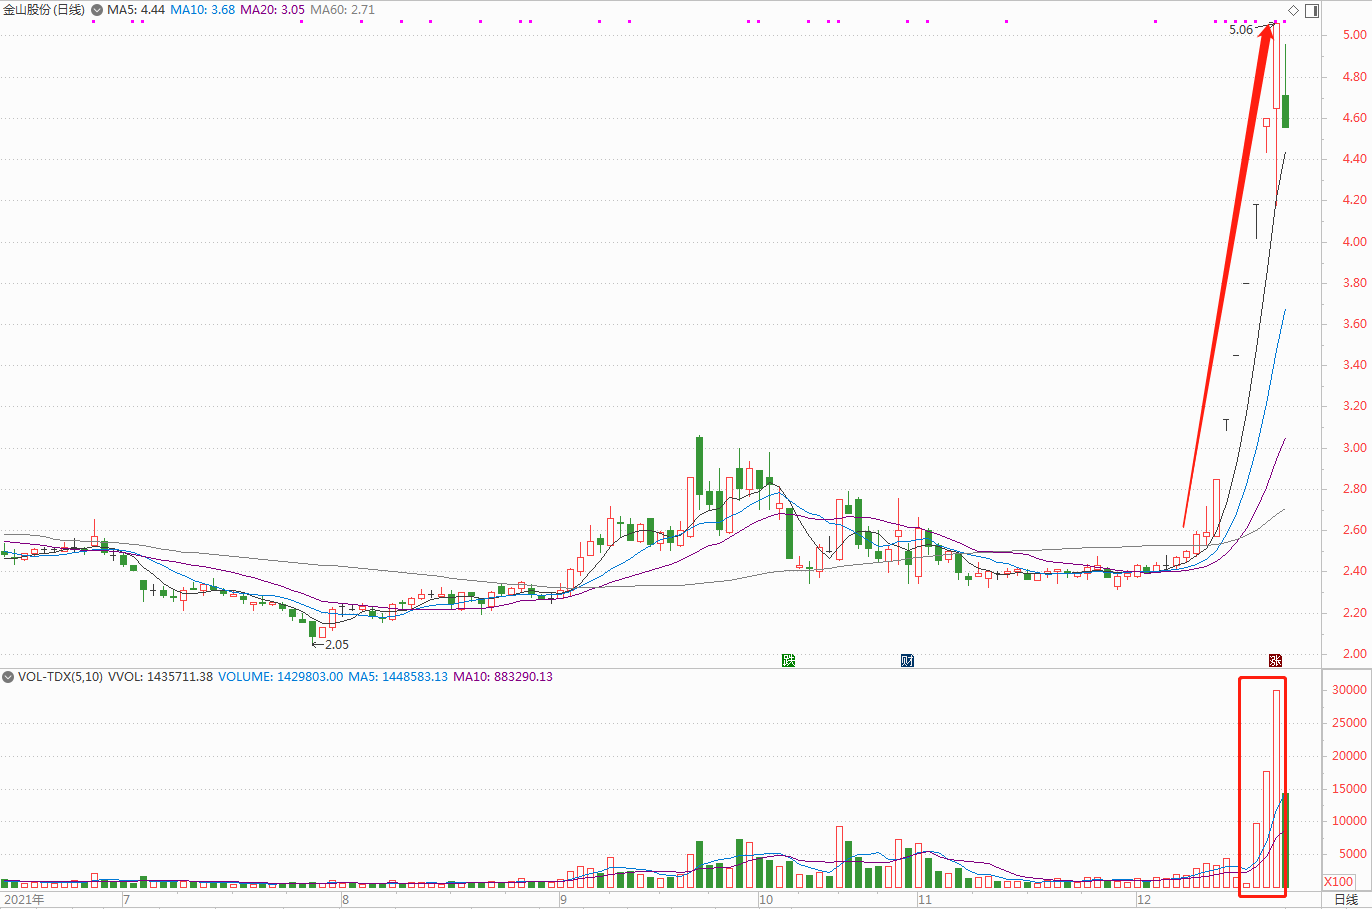This screenshot has height=909, width=1372.
Task: Click the 2021年 date label on time axis
Action: coord(24,900)
